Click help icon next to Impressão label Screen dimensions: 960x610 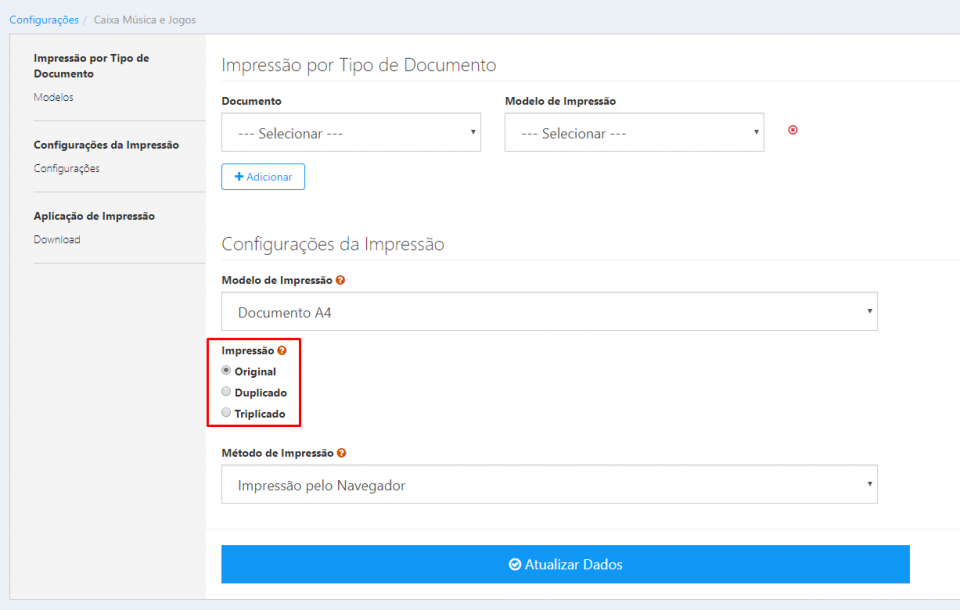click(282, 351)
